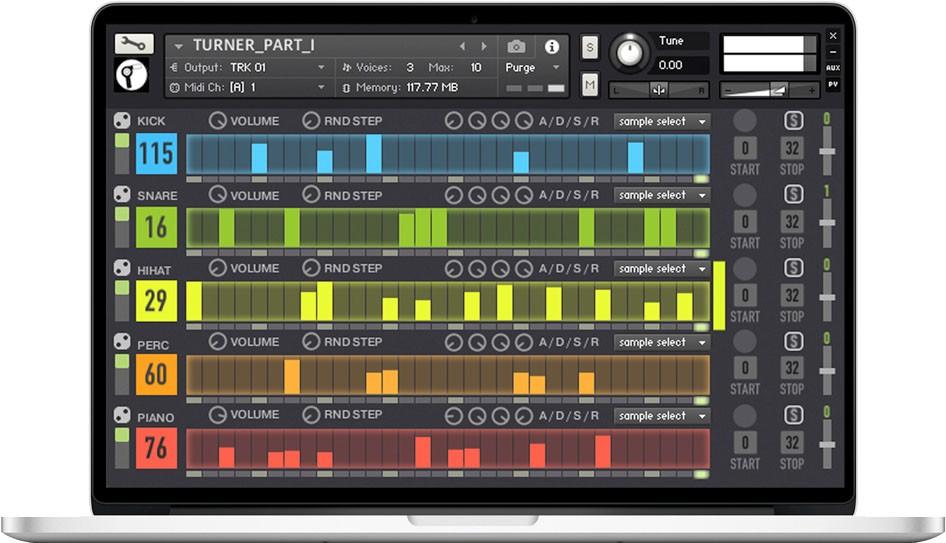Click the next preset right arrow
The height and width of the screenshot is (543, 946).
[485, 47]
